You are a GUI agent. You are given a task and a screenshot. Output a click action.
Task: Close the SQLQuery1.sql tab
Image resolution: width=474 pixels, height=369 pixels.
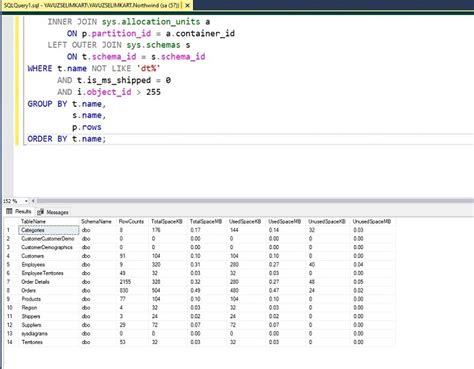point(188,5)
